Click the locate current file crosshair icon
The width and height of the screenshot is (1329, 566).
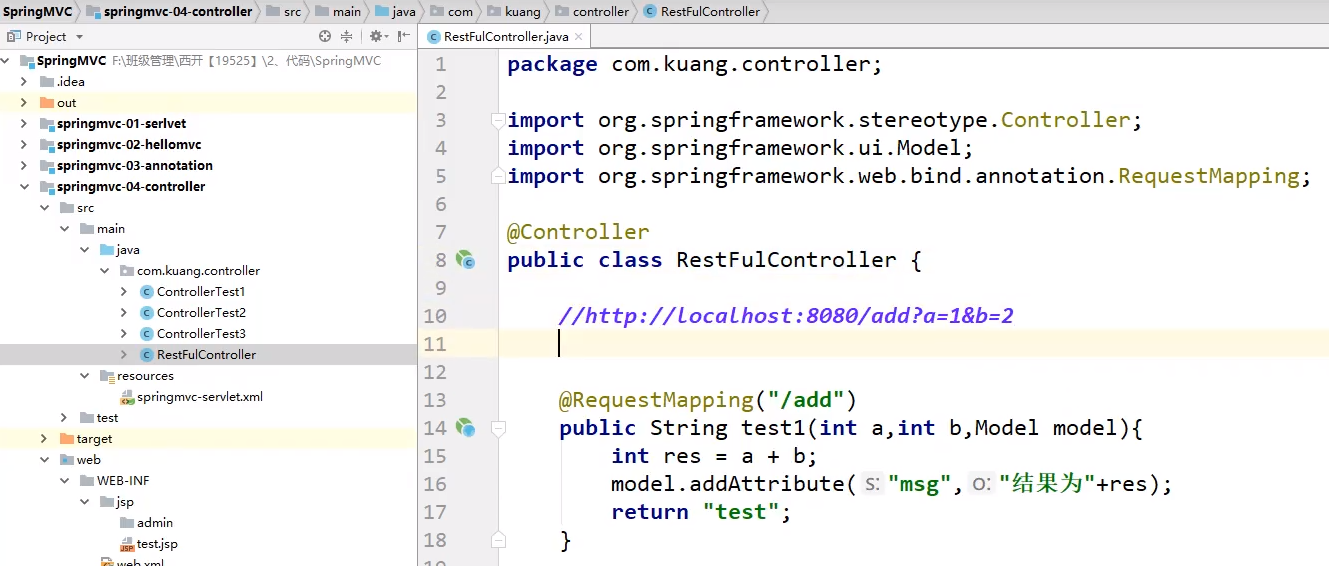point(325,36)
